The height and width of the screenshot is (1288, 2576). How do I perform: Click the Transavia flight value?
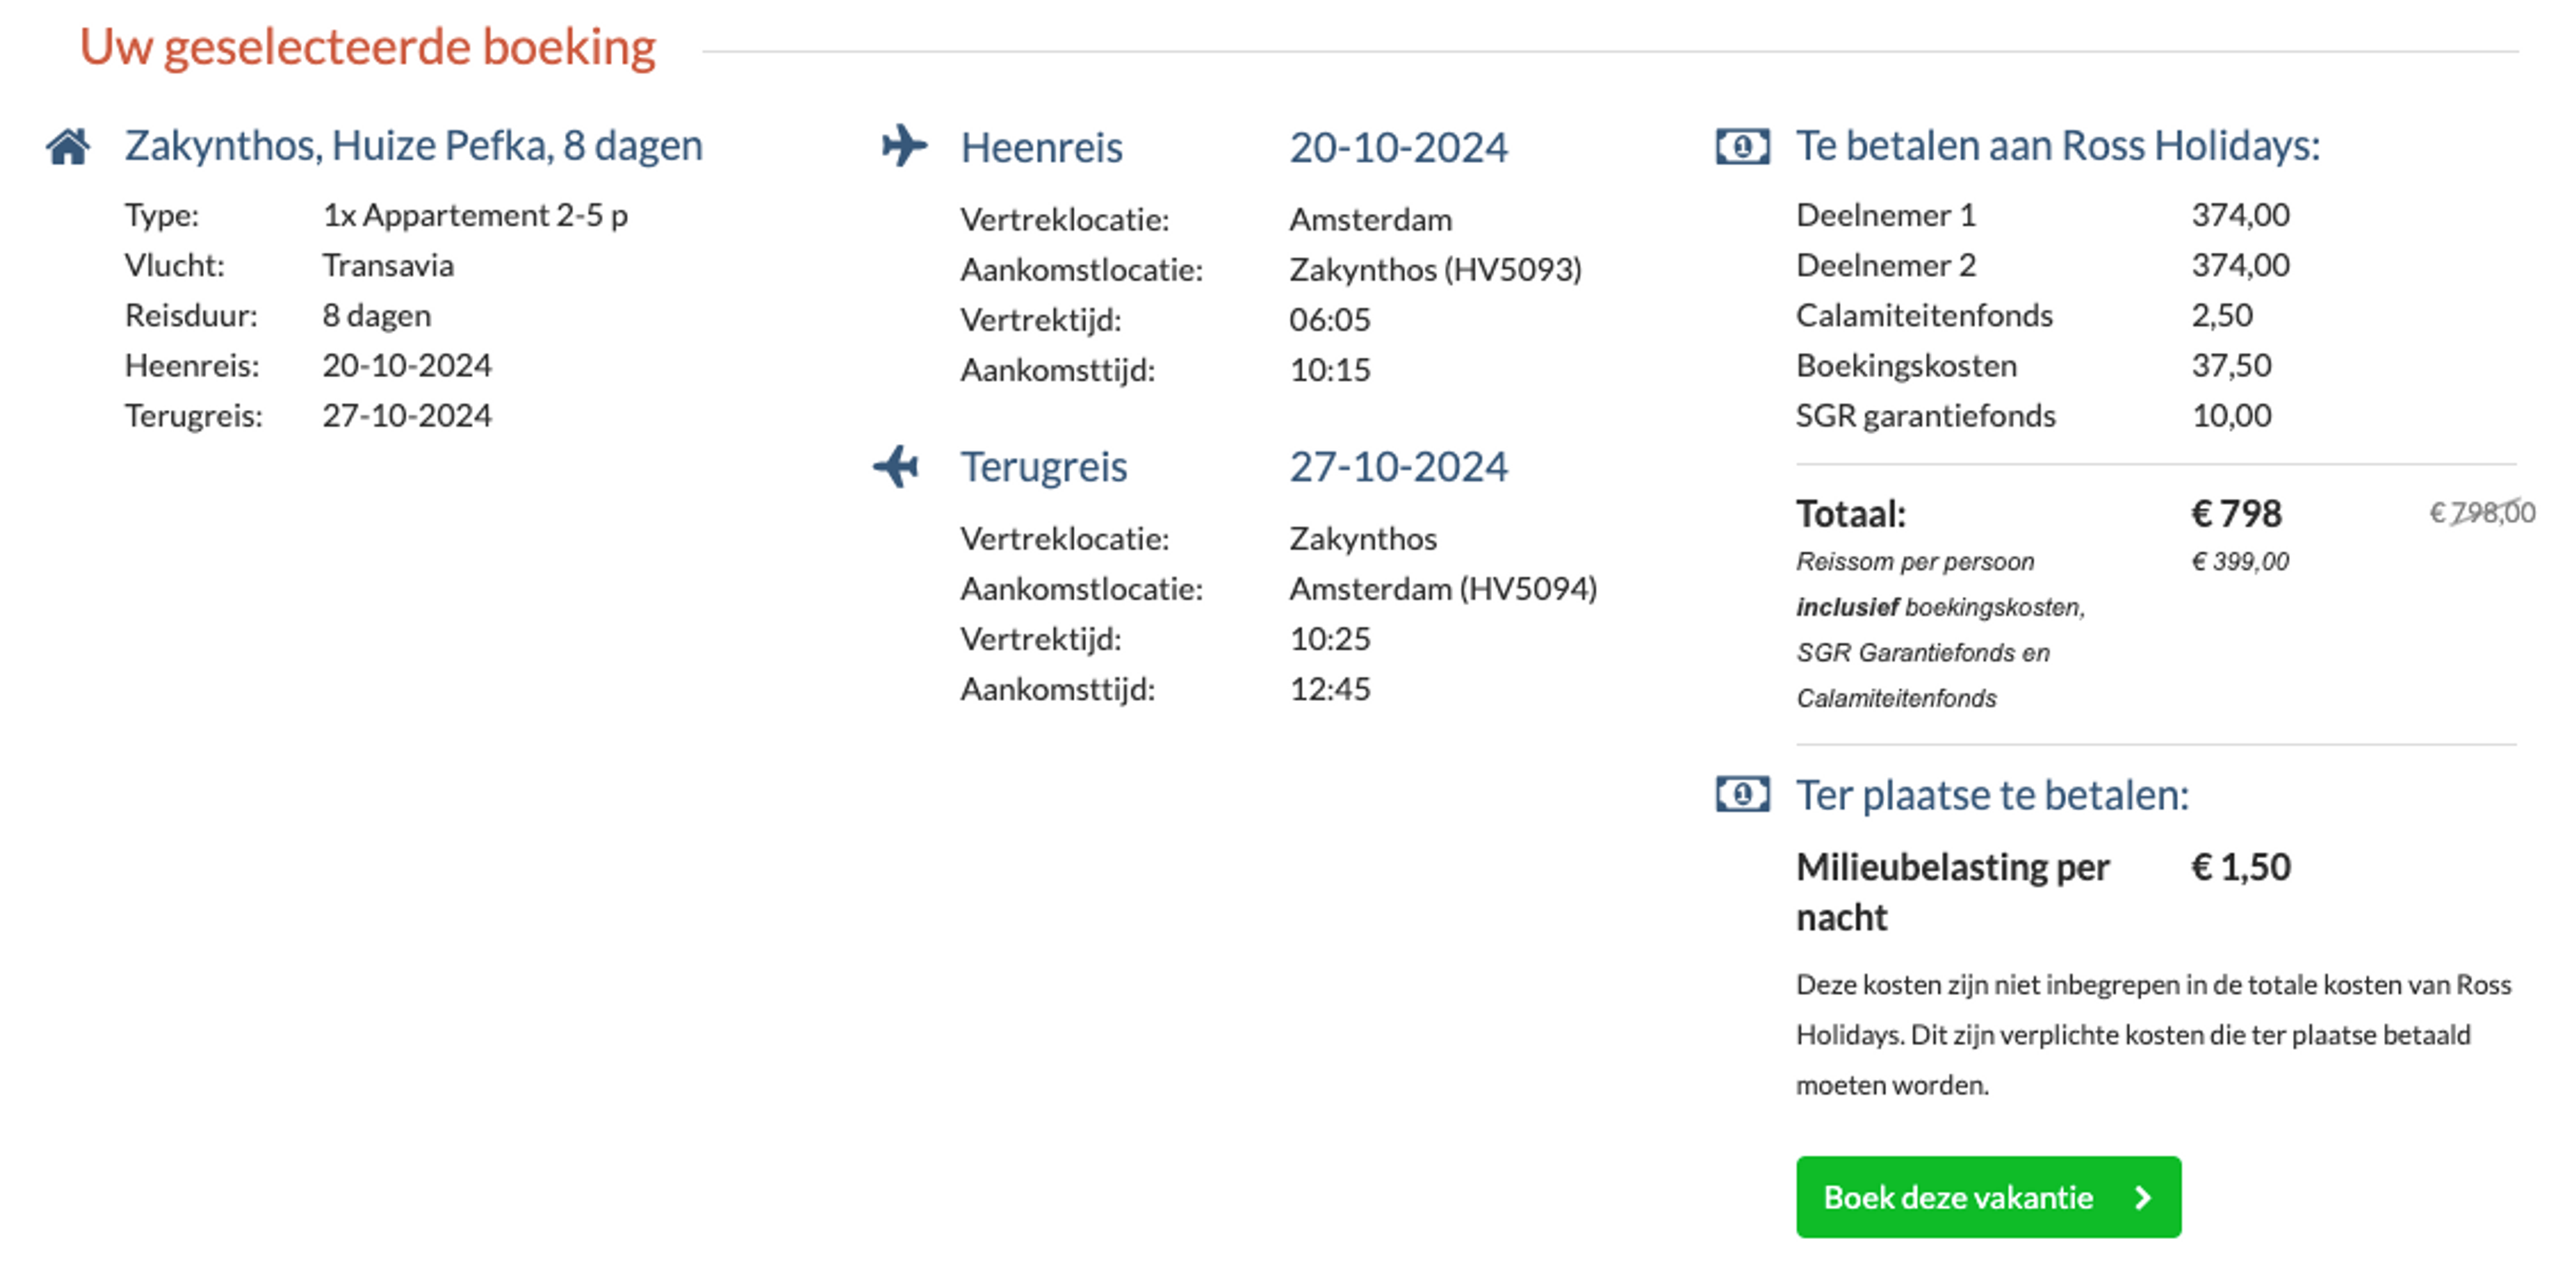388,265
